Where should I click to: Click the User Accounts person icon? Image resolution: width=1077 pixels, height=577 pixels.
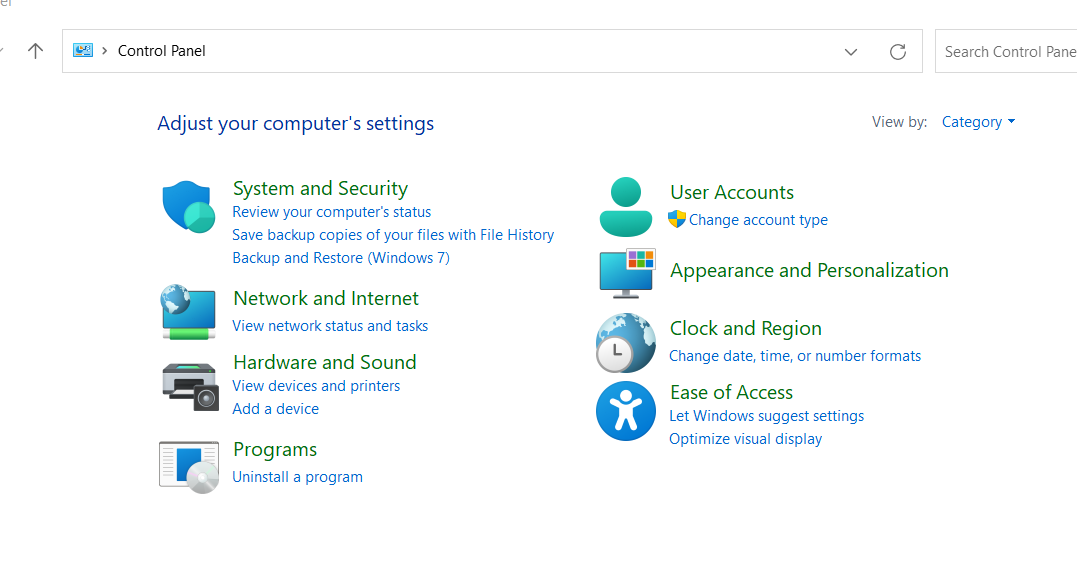click(625, 206)
